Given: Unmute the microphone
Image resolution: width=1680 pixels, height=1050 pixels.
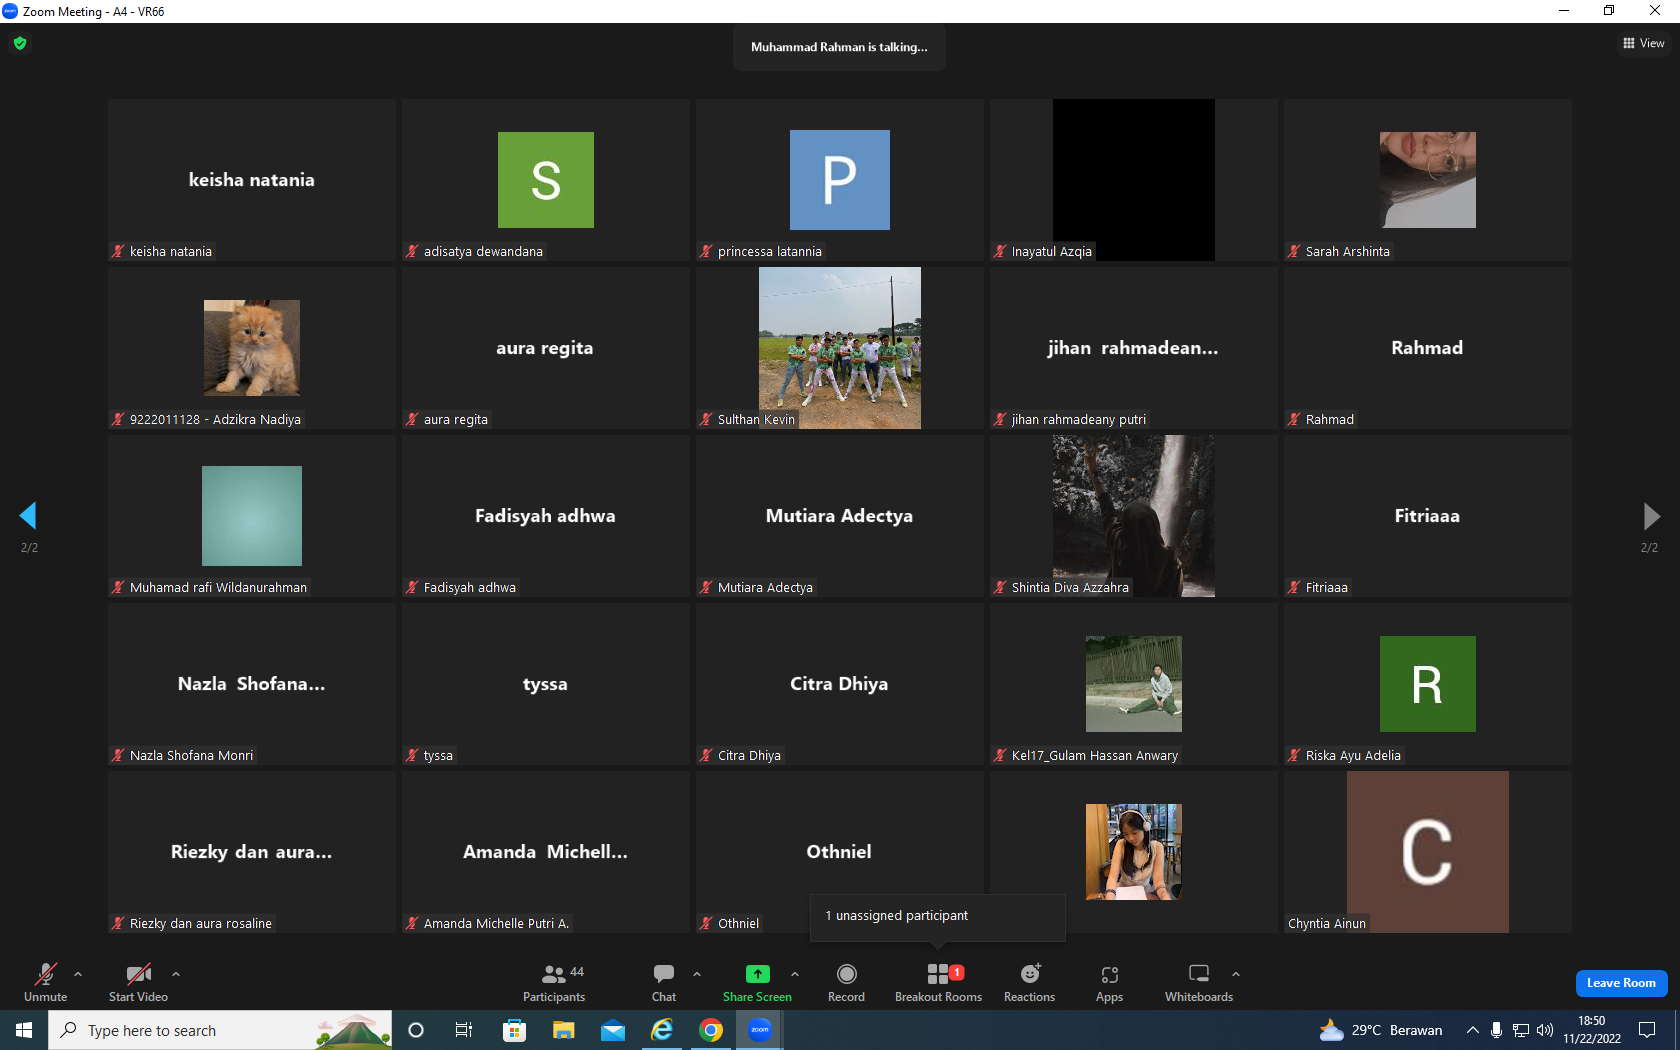Looking at the screenshot, I should 46,982.
